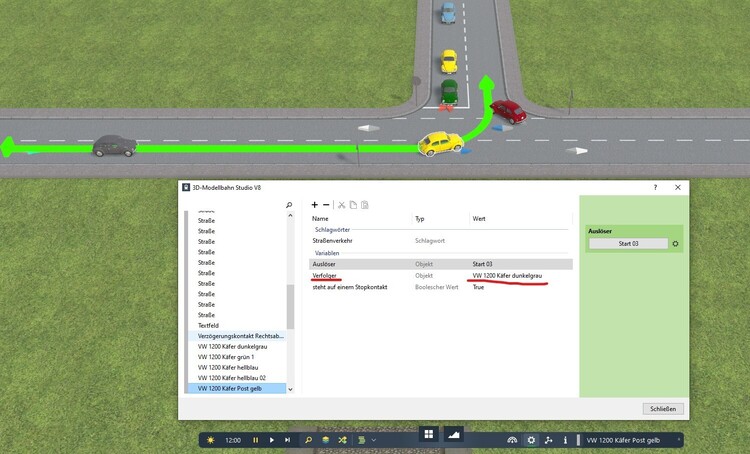Select the light blue Käfer car in the side road
The height and width of the screenshot is (454, 750).
tap(448, 13)
